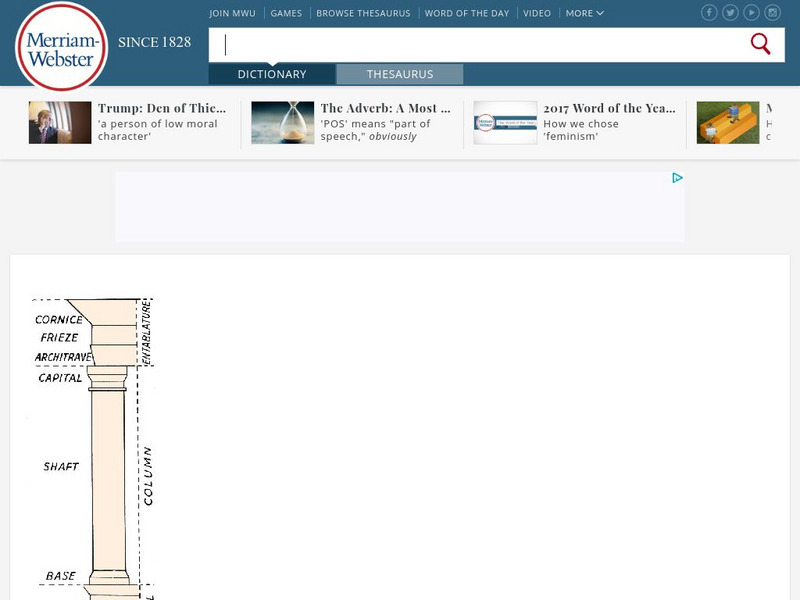Select the Dictionary tab
This screenshot has width=800, height=600.
(x=272, y=74)
